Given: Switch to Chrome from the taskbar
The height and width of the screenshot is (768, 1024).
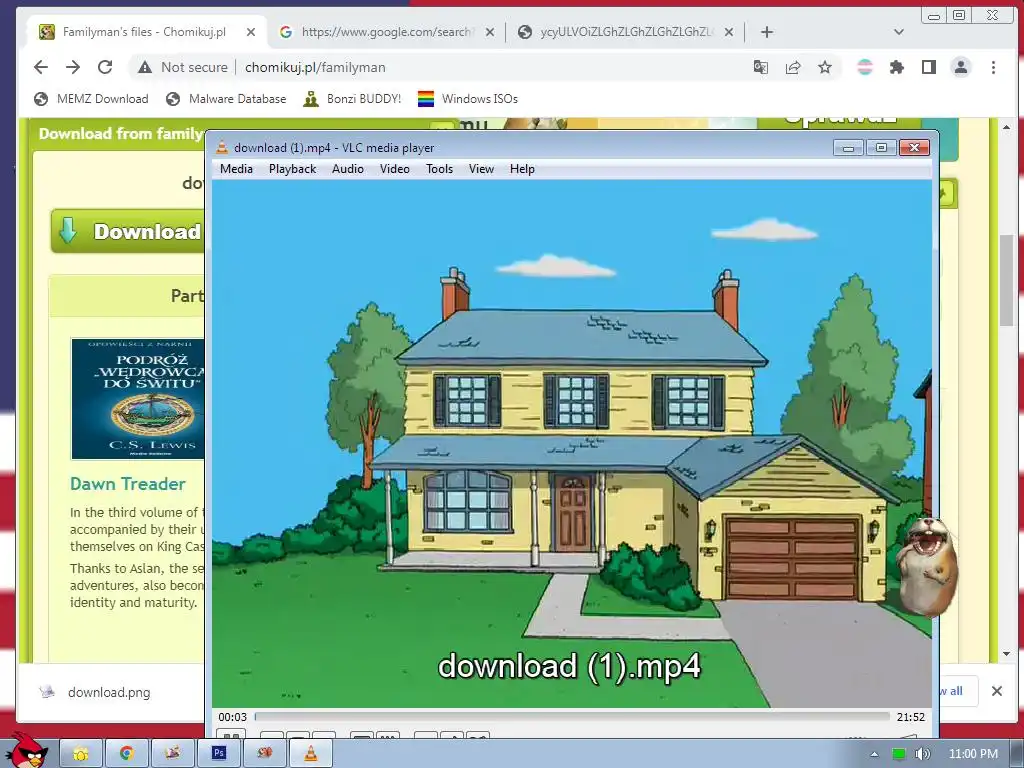Looking at the screenshot, I should pos(127,754).
